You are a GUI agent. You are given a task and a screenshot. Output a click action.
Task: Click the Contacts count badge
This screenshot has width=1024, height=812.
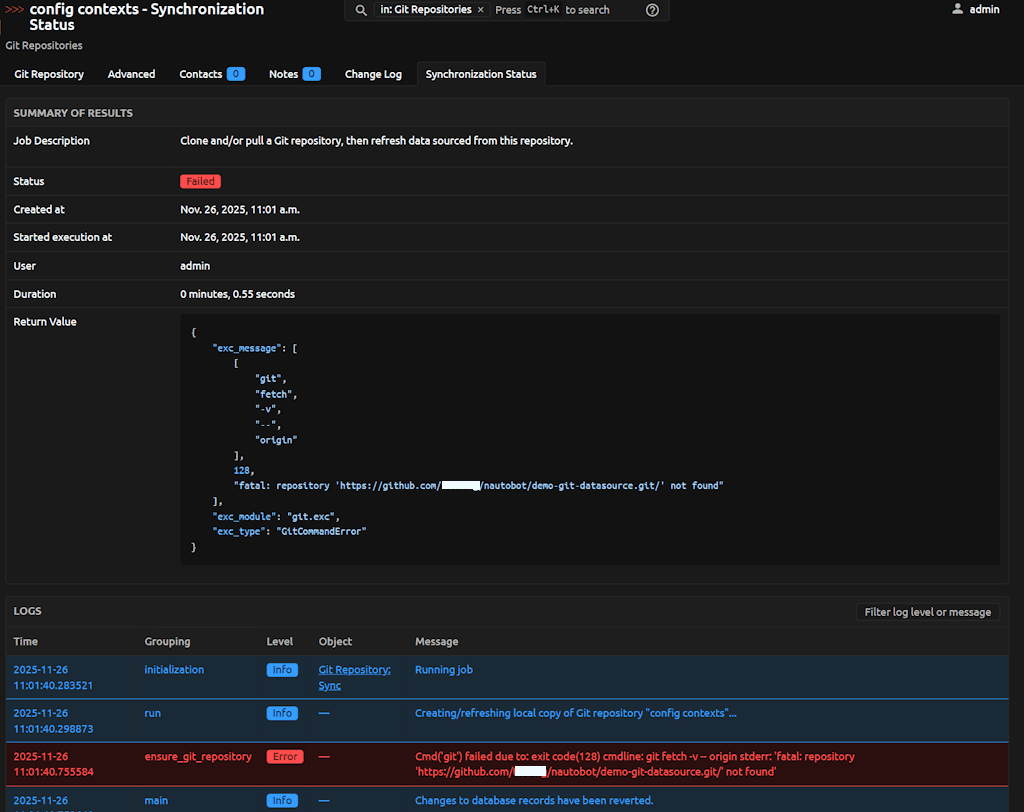coord(235,74)
